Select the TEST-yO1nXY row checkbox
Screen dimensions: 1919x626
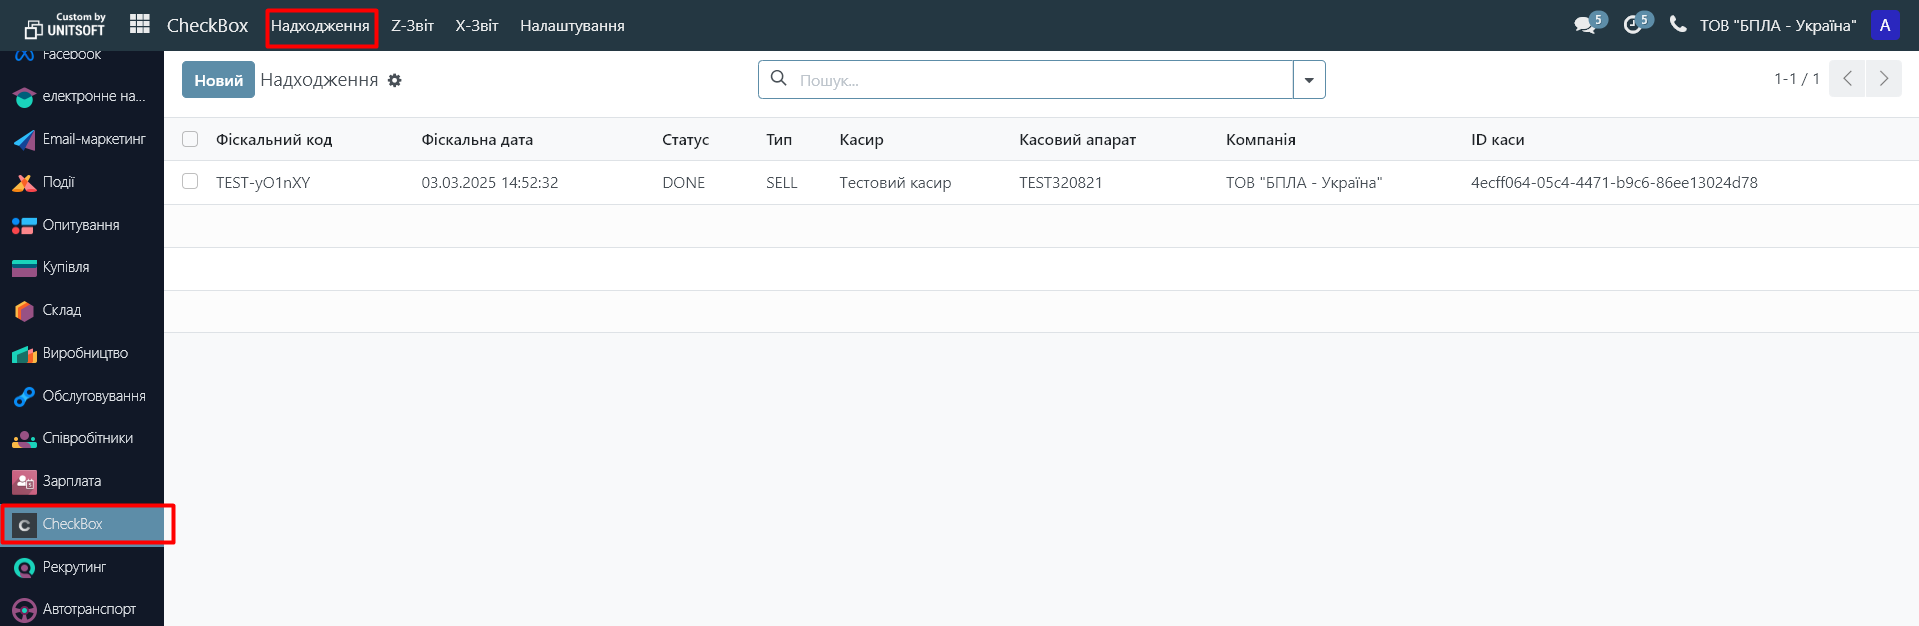pyautogui.click(x=190, y=182)
